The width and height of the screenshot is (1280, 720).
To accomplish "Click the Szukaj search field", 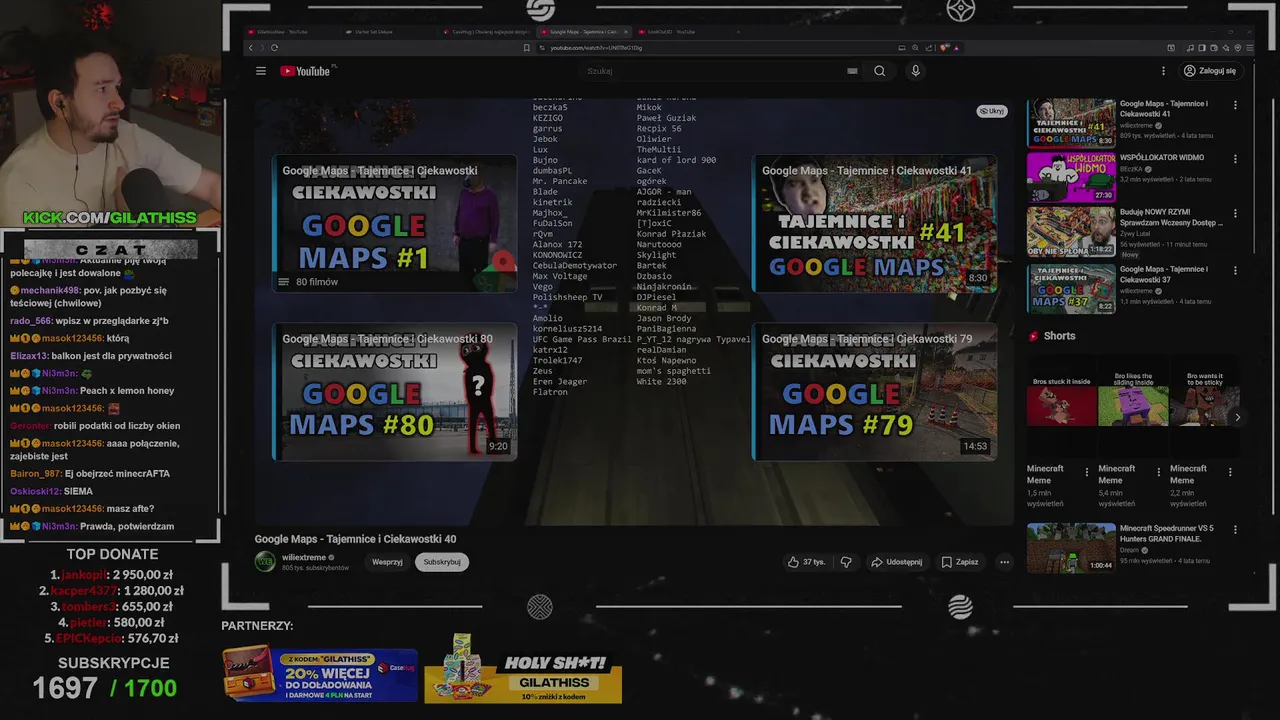I will coord(710,71).
